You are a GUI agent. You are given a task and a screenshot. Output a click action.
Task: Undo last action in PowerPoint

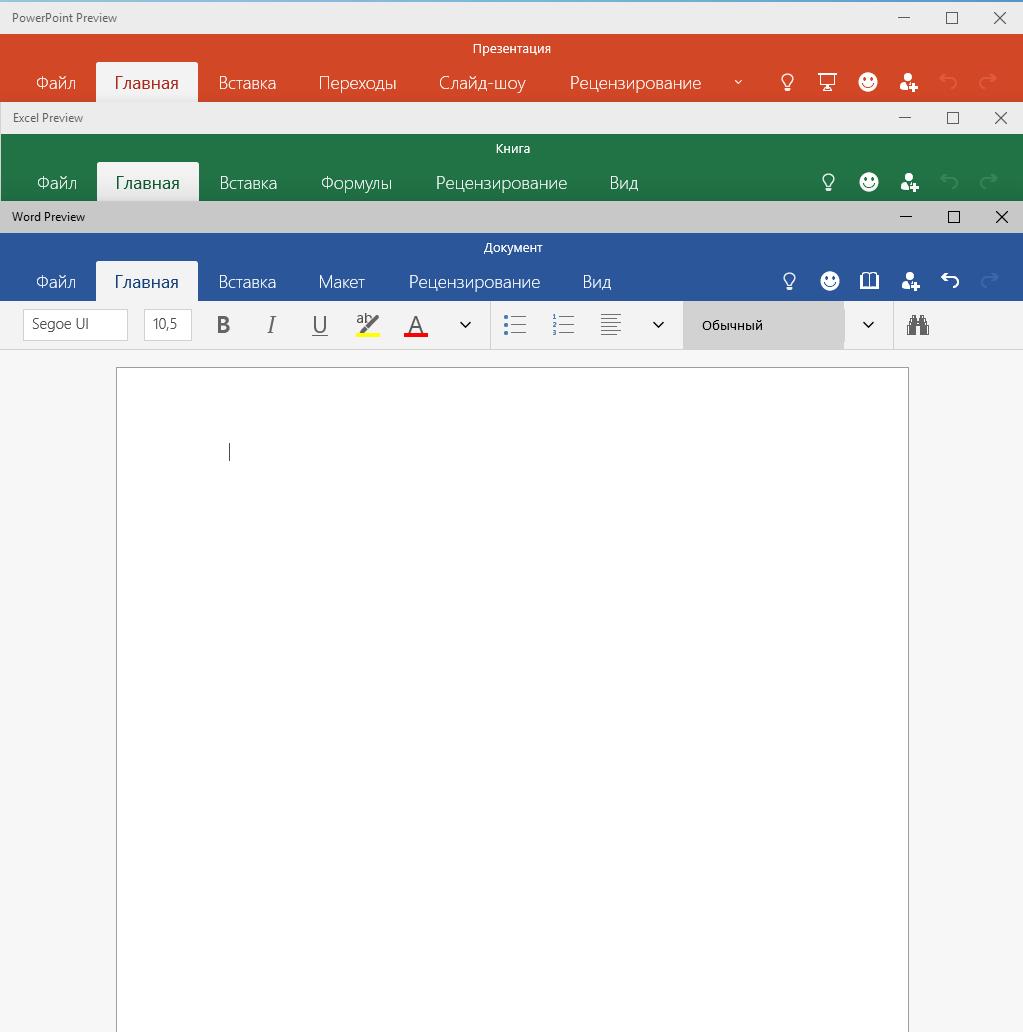pos(949,82)
